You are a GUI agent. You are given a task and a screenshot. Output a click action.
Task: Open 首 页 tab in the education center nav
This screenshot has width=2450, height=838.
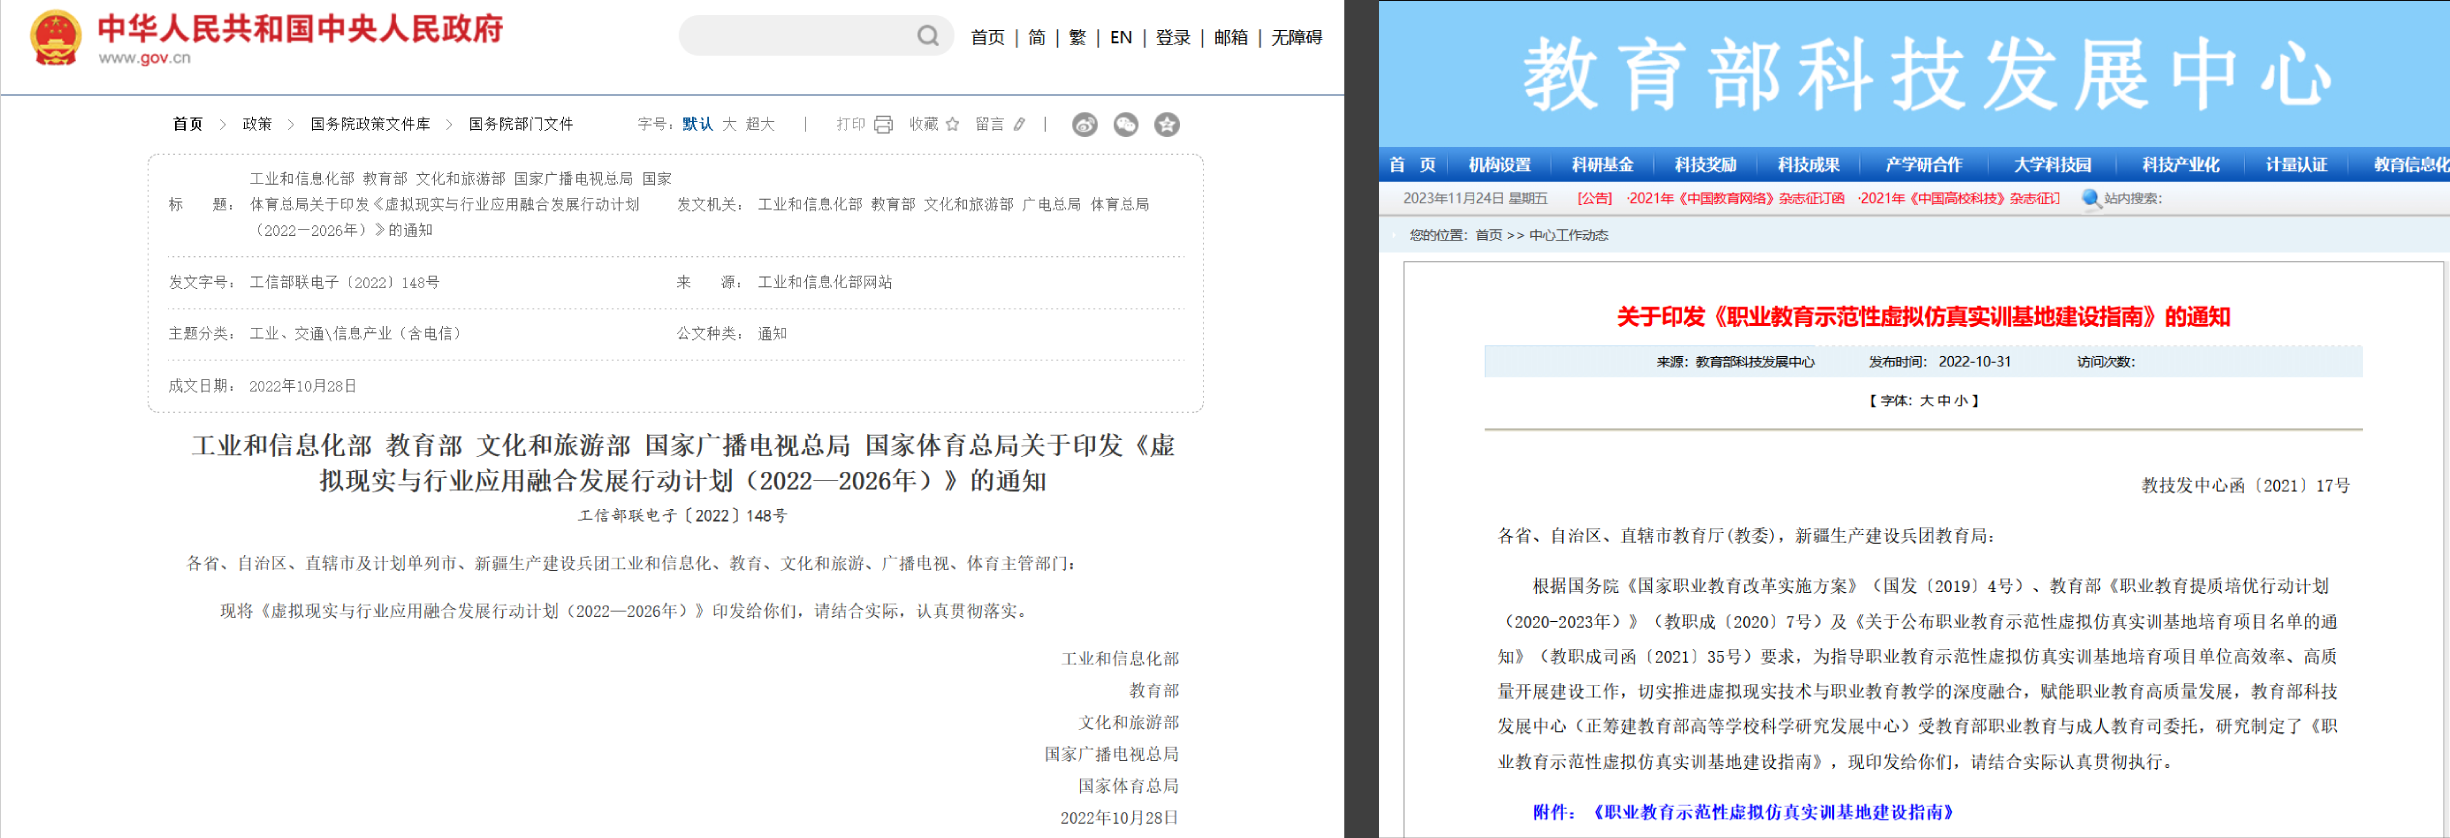point(1413,165)
